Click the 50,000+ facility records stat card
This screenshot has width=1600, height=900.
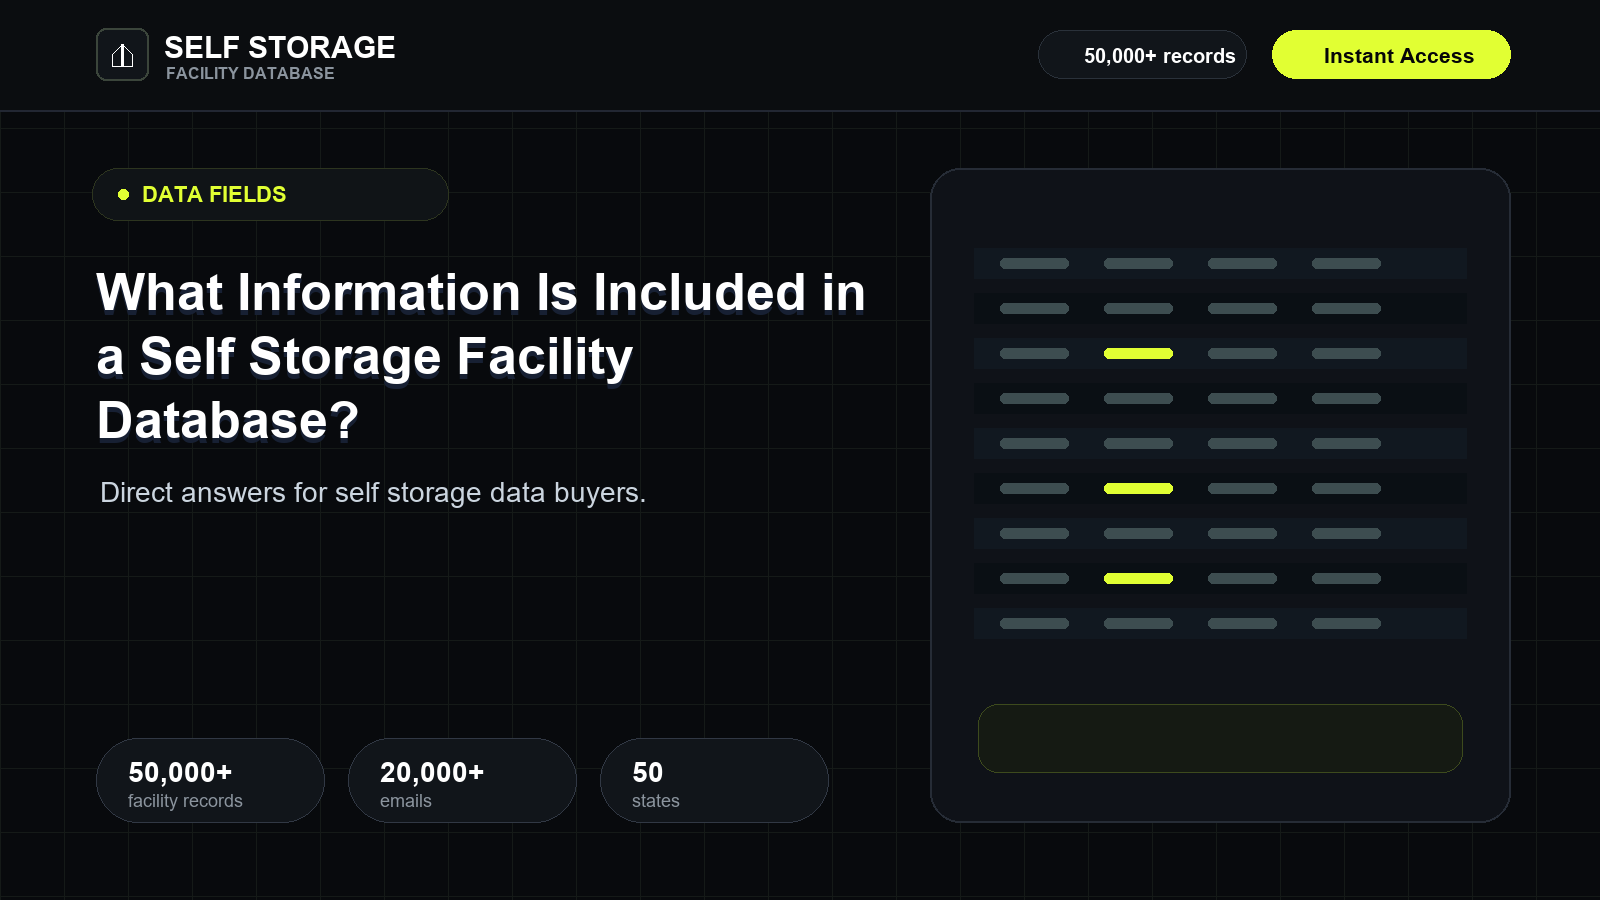[210, 781]
